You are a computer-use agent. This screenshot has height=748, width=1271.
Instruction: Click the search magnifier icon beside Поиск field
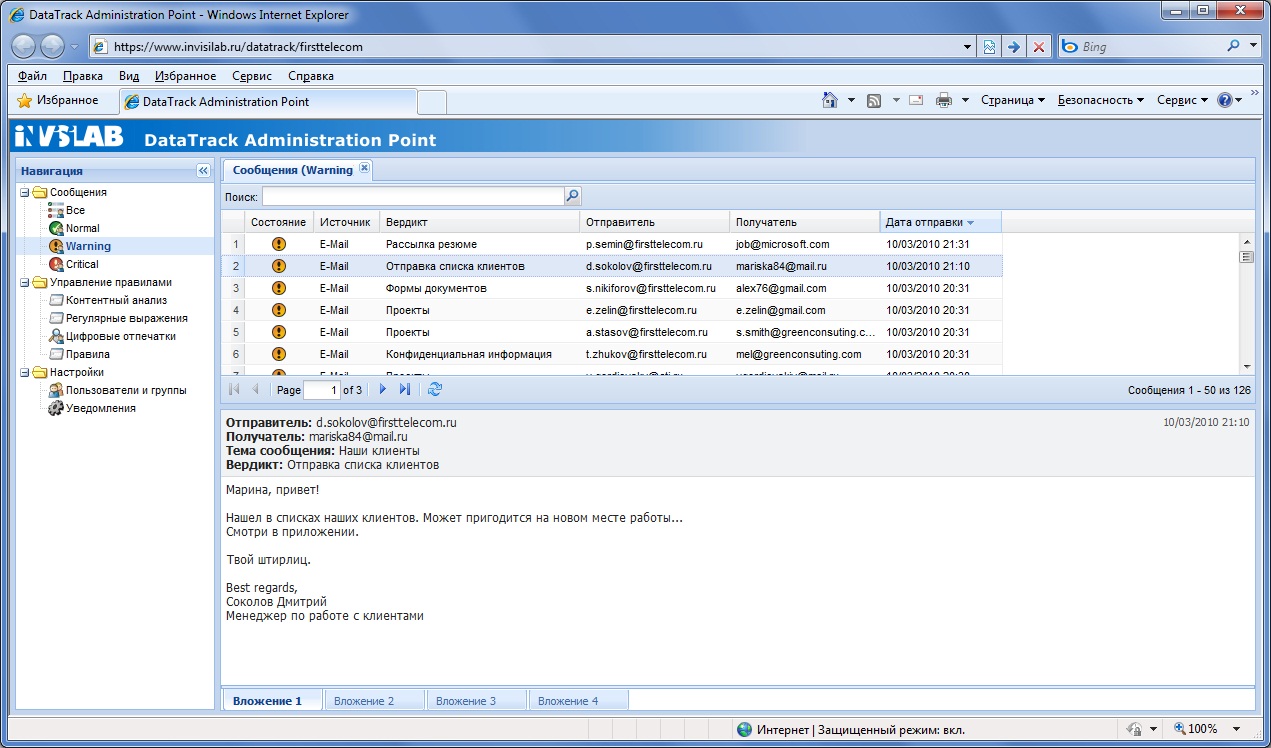click(x=573, y=197)
